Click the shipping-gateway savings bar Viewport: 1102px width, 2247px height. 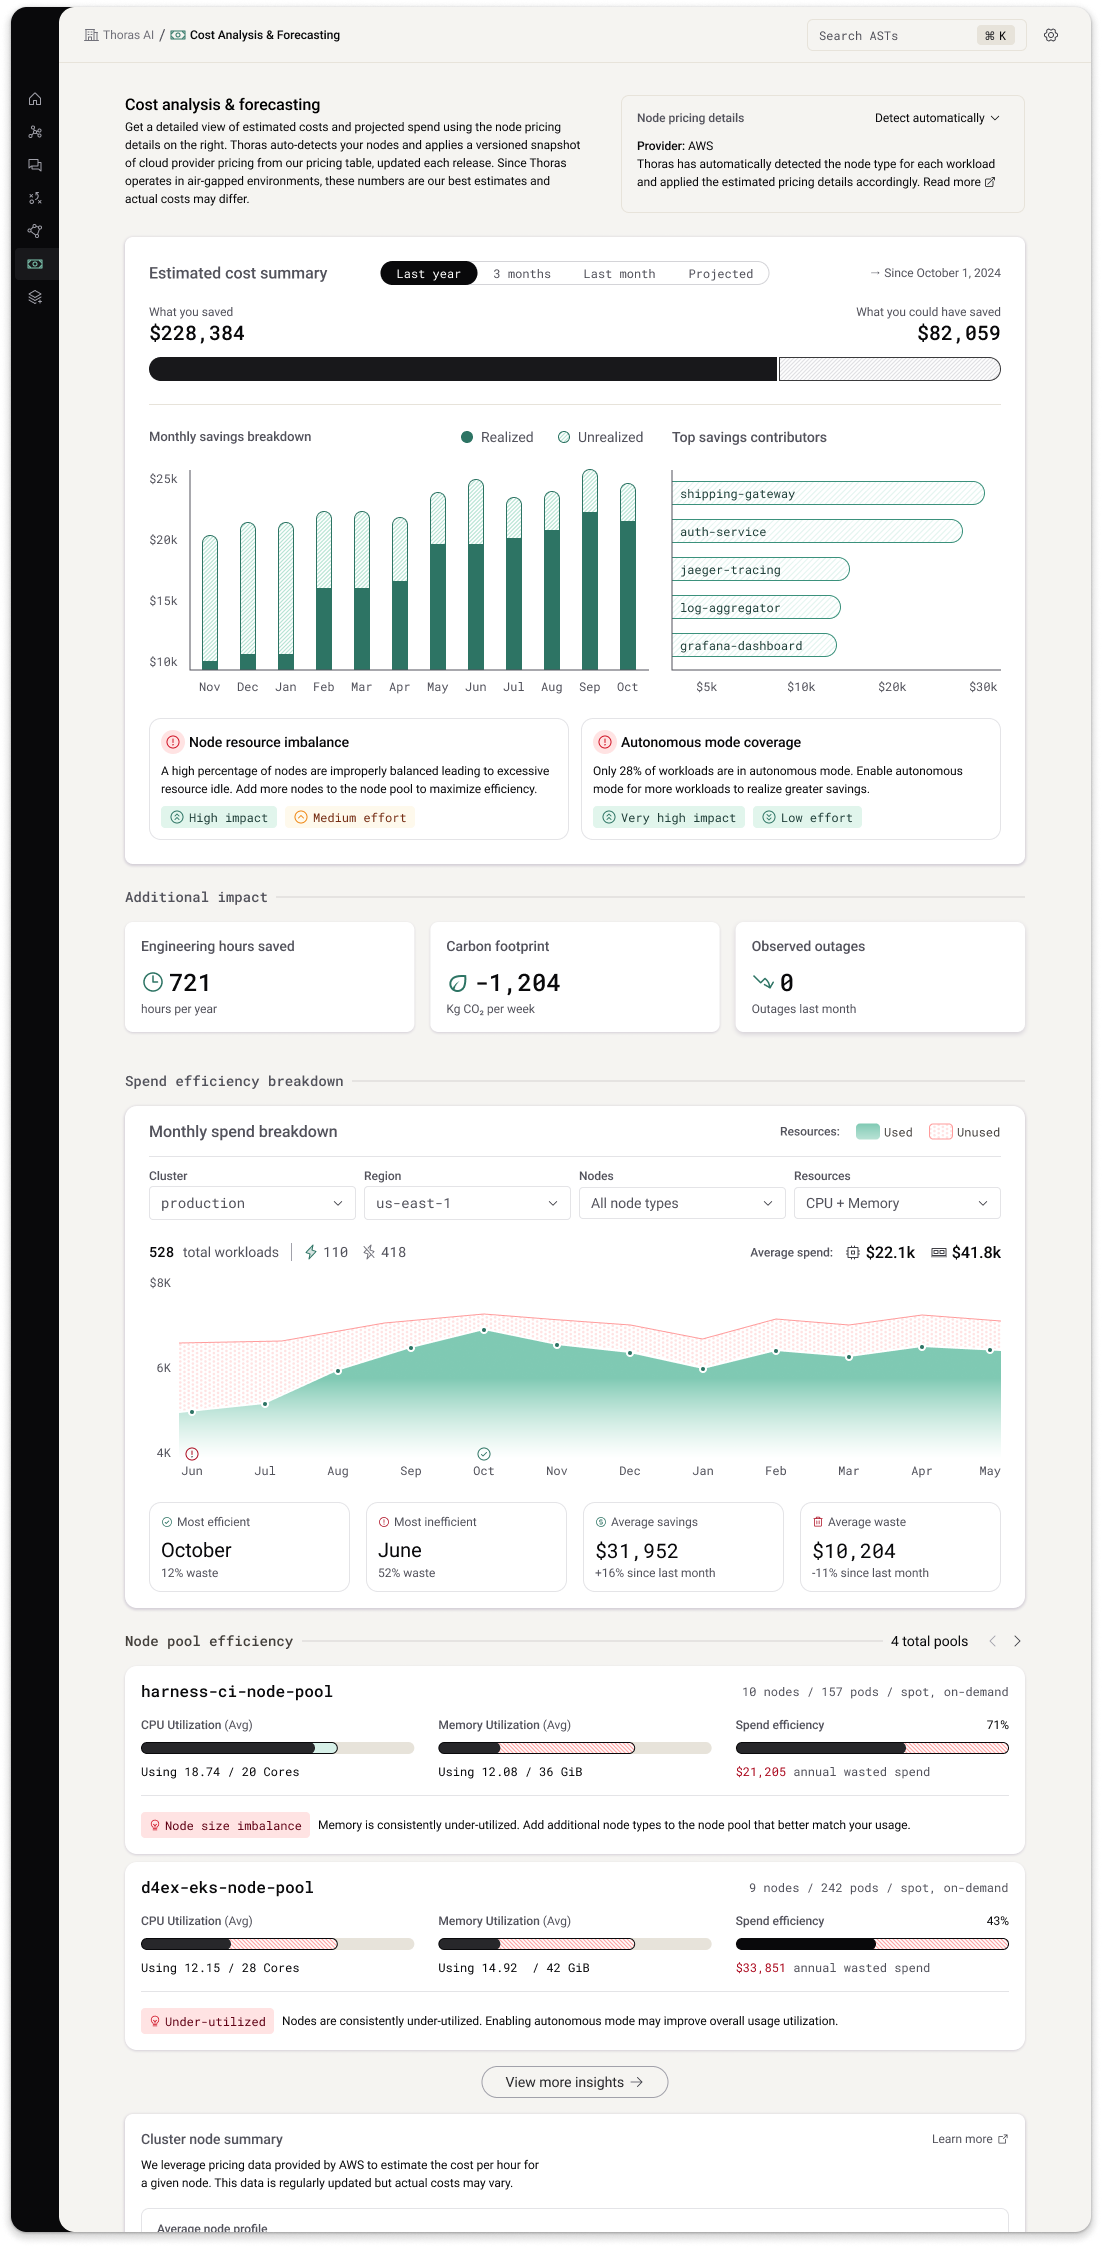pyautogui.click(x=828, y=493)
